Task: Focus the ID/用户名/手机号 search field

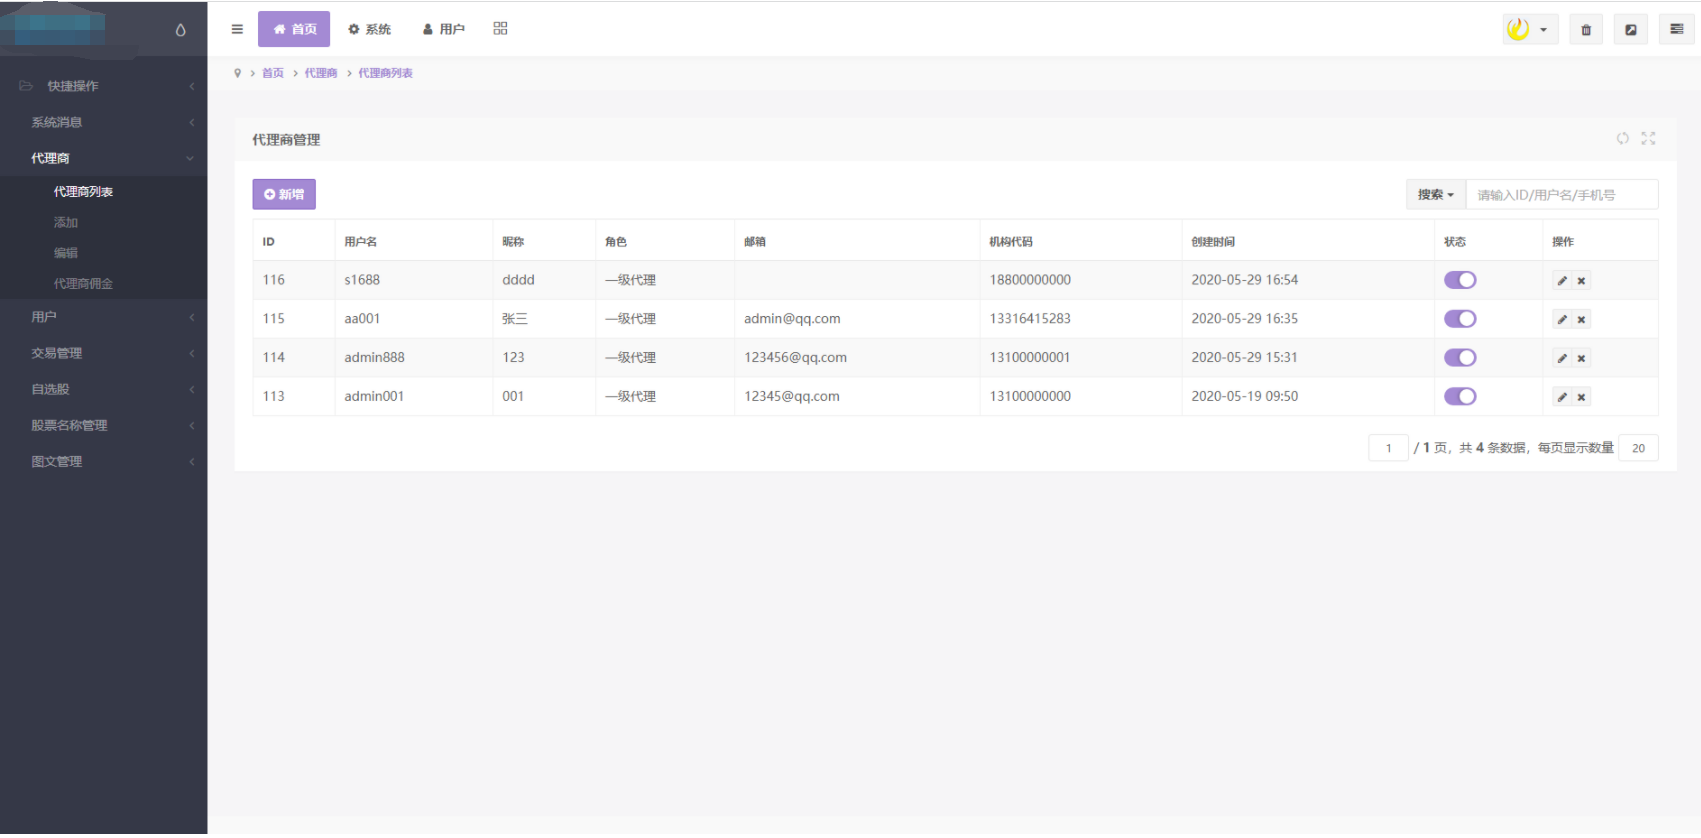Action: [x=1562, y=195]
